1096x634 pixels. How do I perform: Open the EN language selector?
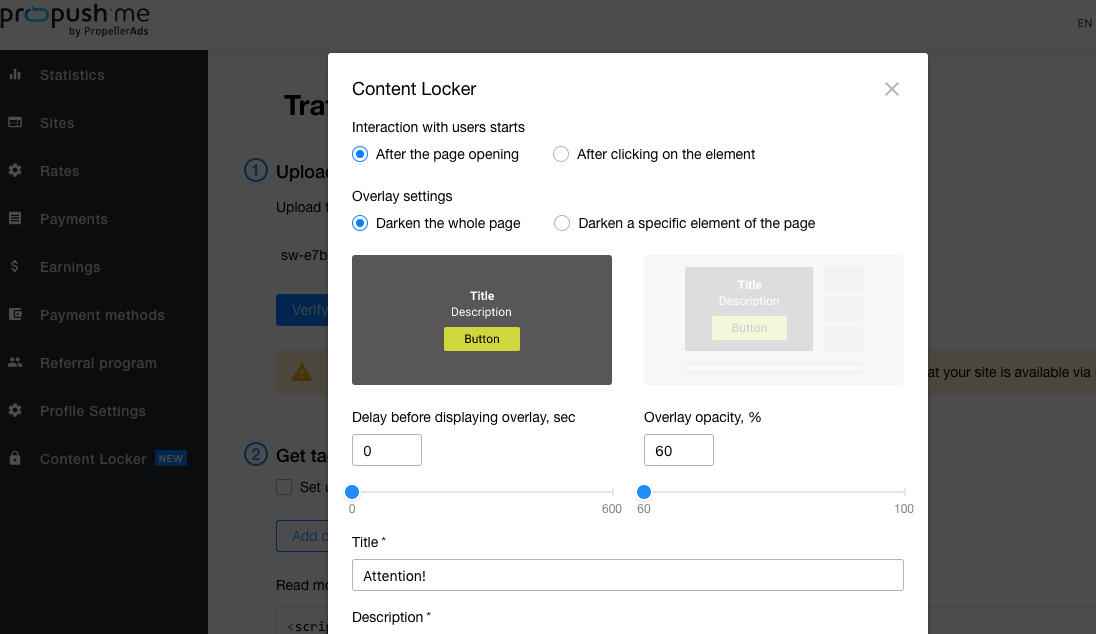tap(1084, 23)
